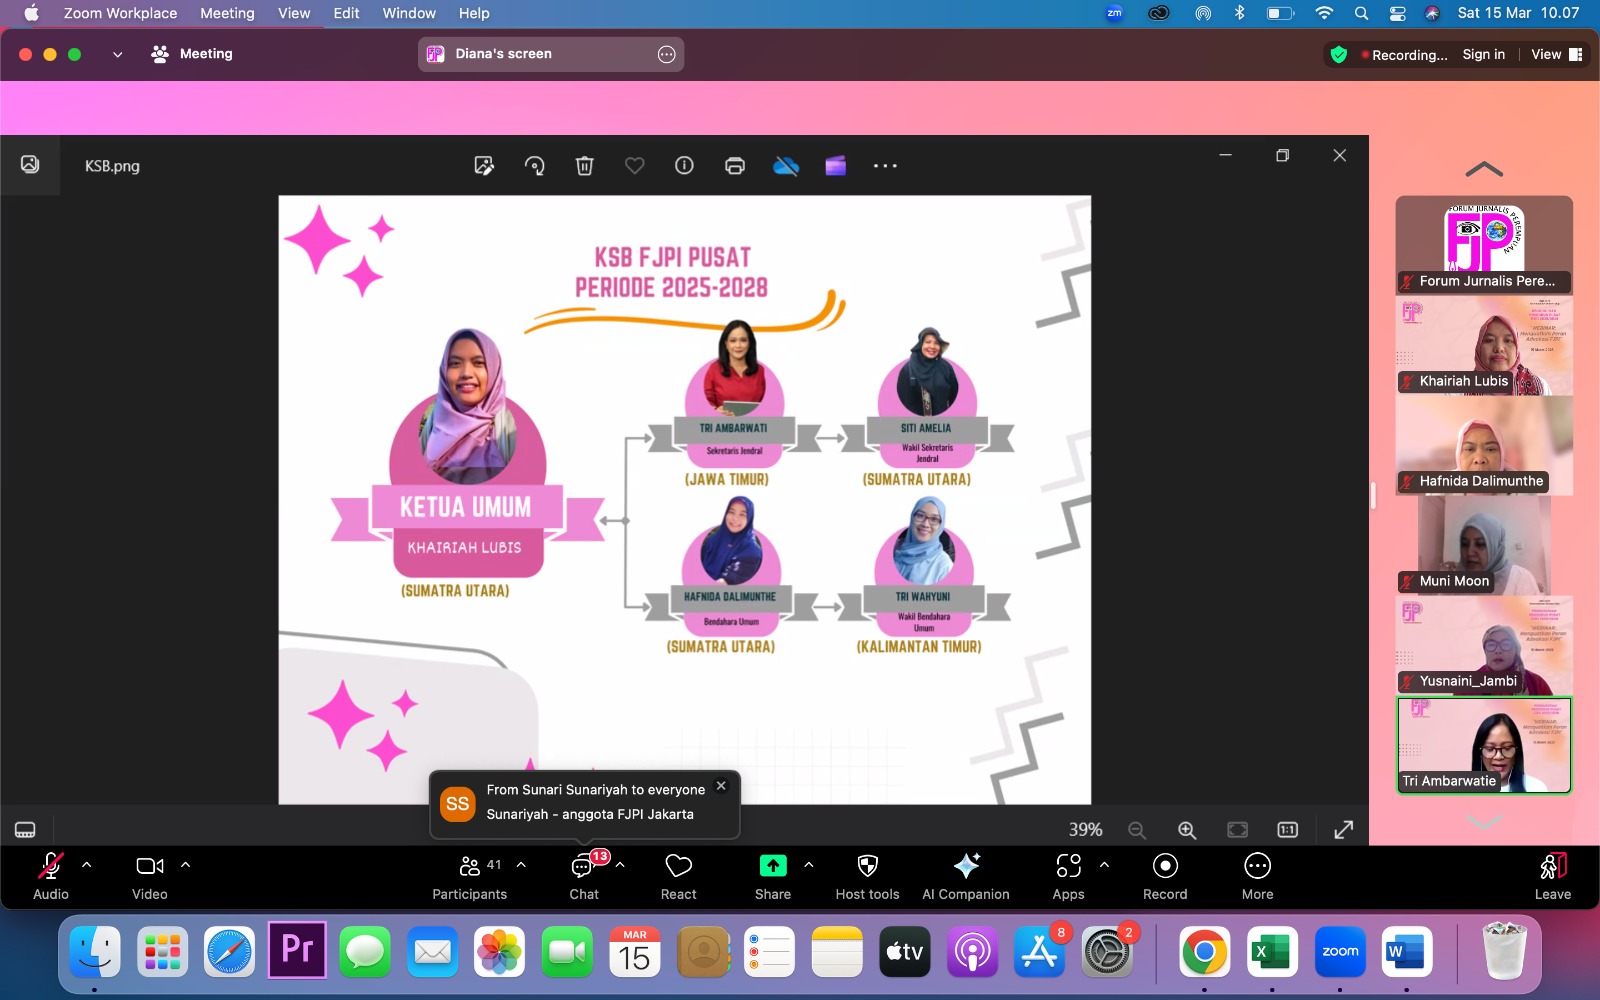
Task: Click the encryption green shield icon
Action: pyautogui.click(x=1339, y=55)
